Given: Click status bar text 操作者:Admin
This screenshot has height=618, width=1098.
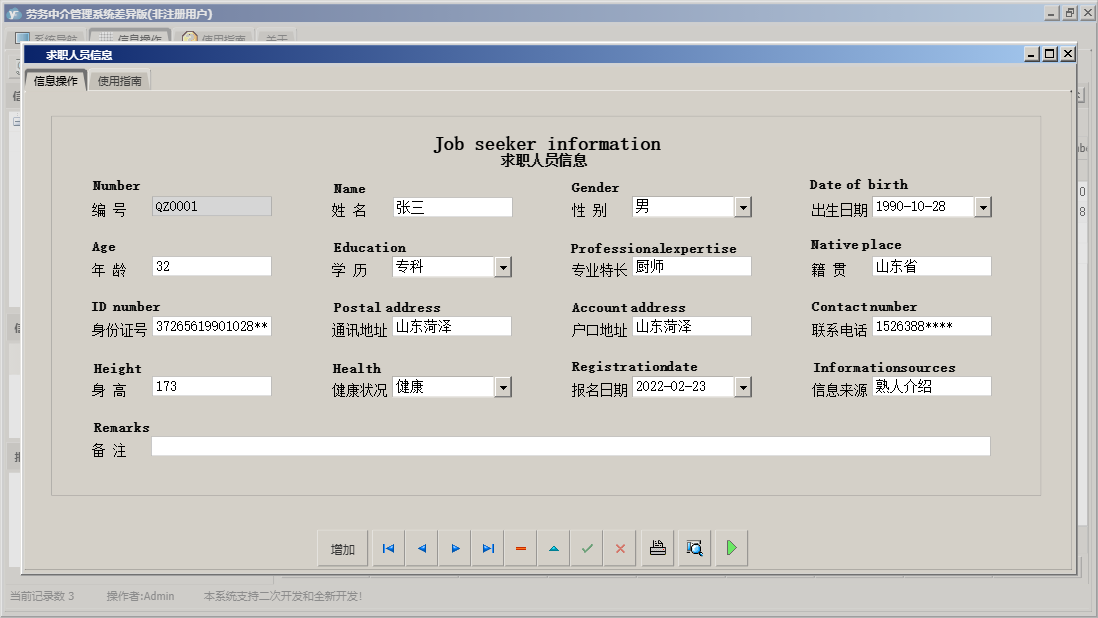Looking at the screenshot, I should [x=140, y=596].
